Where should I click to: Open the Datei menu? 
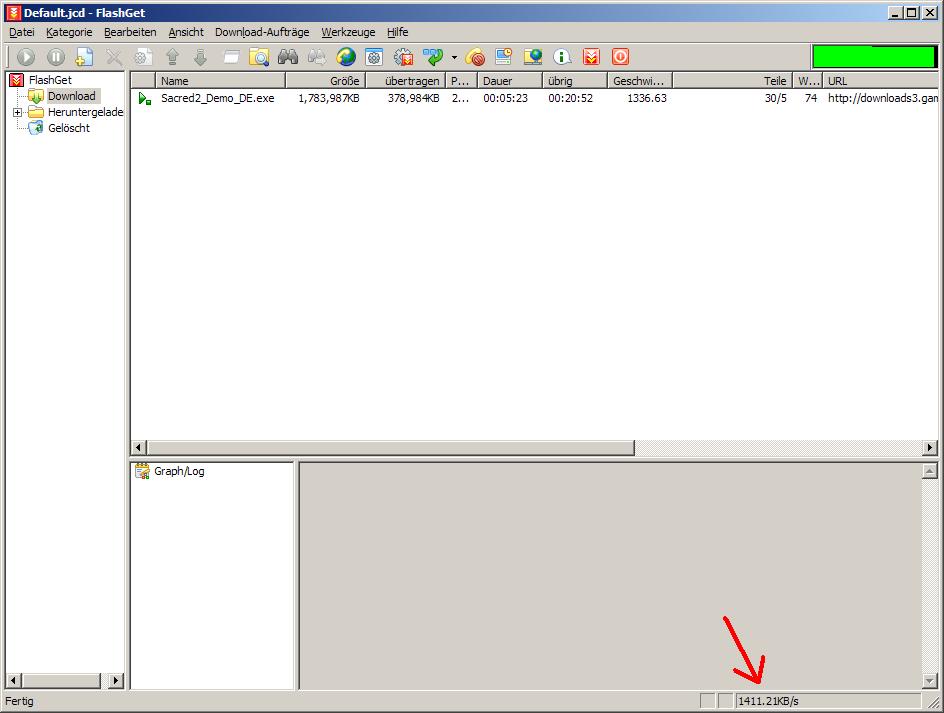coord(22,33)
